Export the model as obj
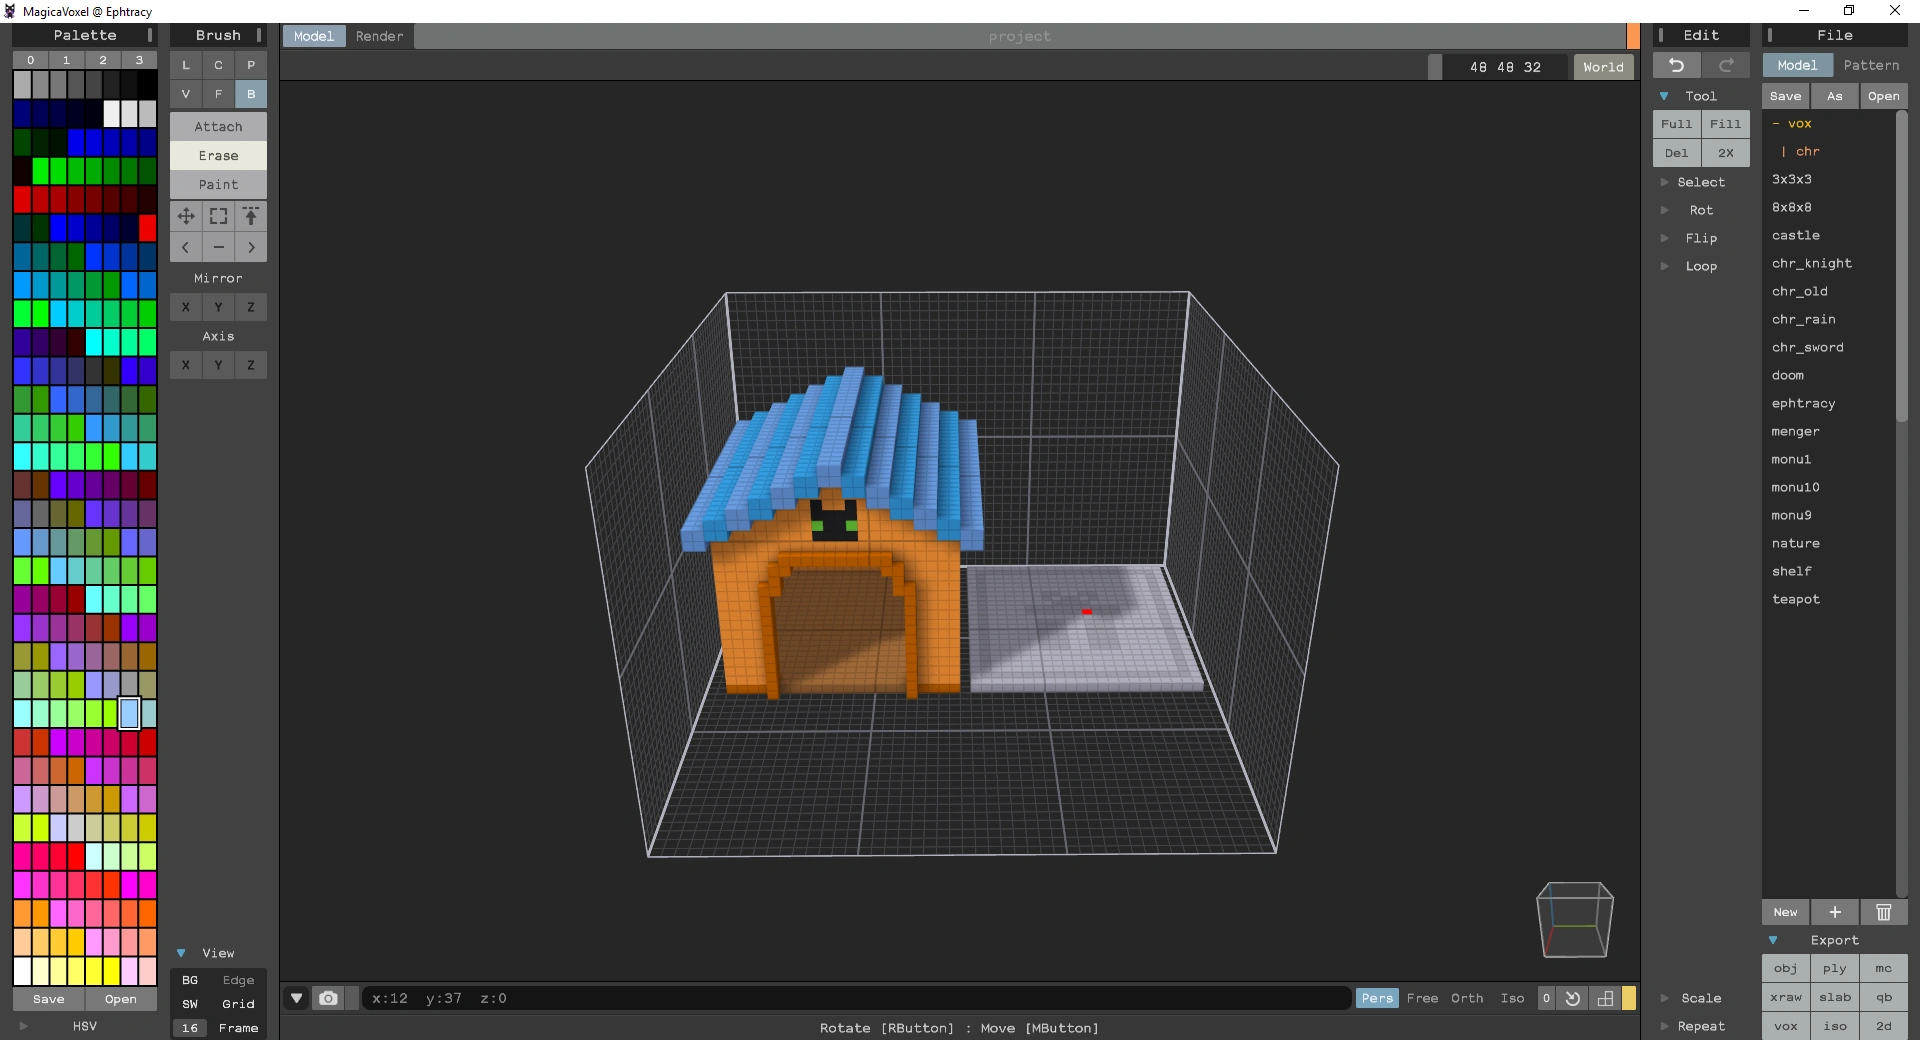 point(1785,968)
